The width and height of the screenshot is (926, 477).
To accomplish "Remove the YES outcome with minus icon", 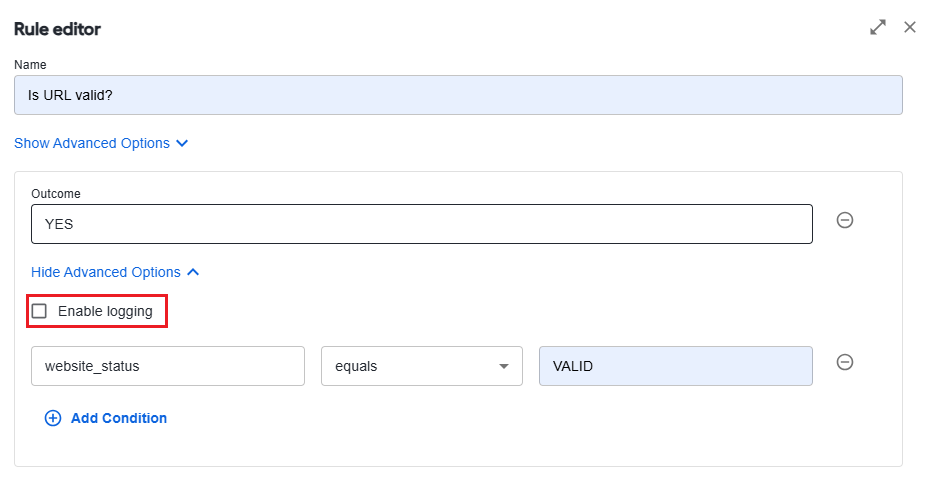I will click(845, 220).
